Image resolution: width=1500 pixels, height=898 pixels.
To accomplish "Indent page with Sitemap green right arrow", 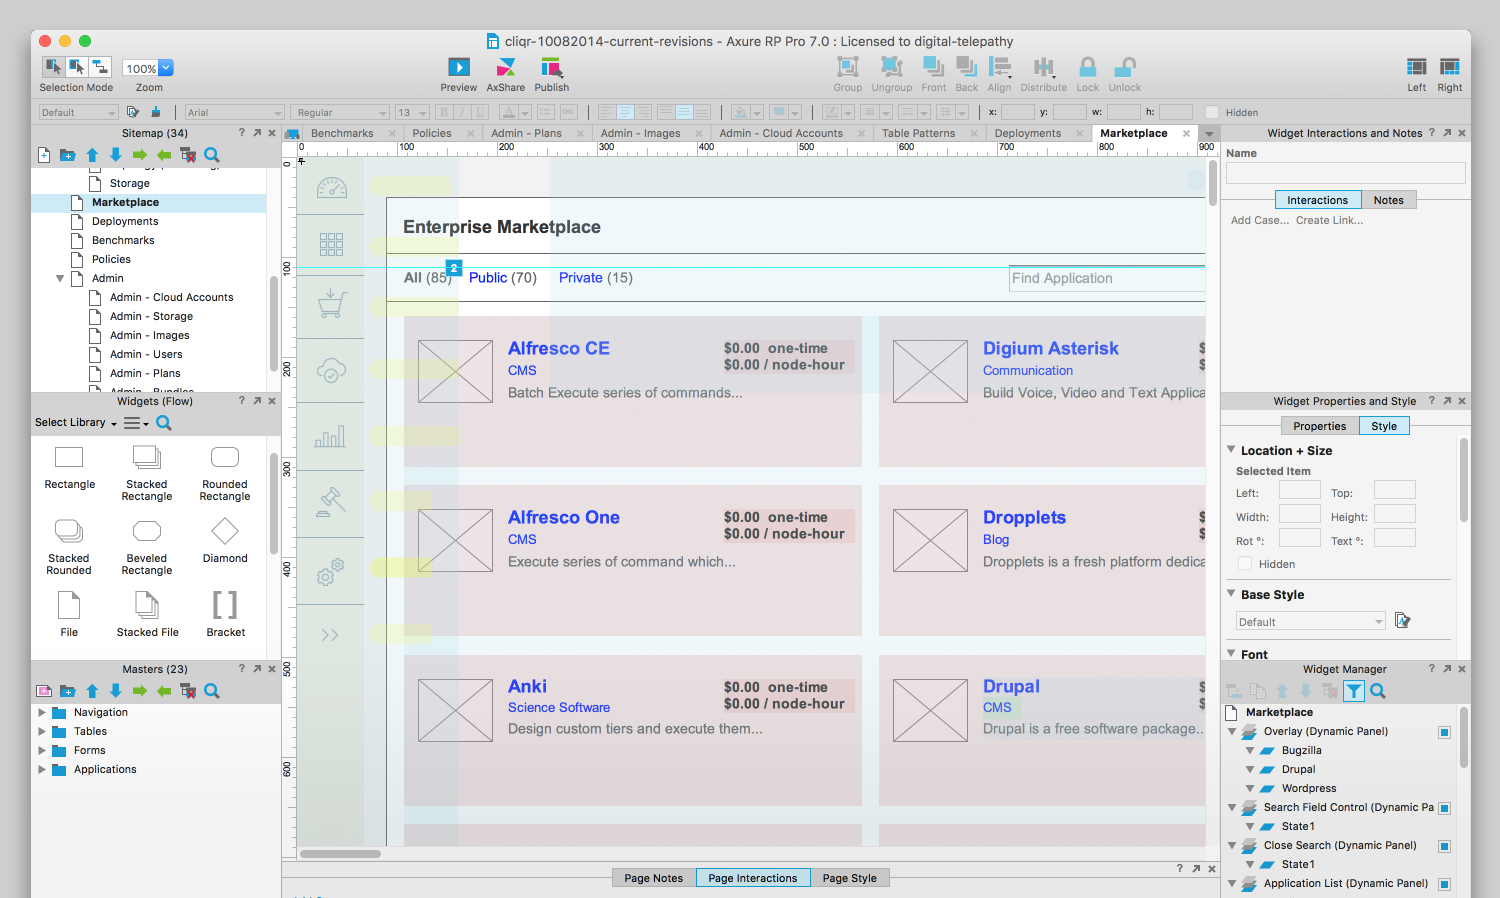I will click(x=139, y=155).
